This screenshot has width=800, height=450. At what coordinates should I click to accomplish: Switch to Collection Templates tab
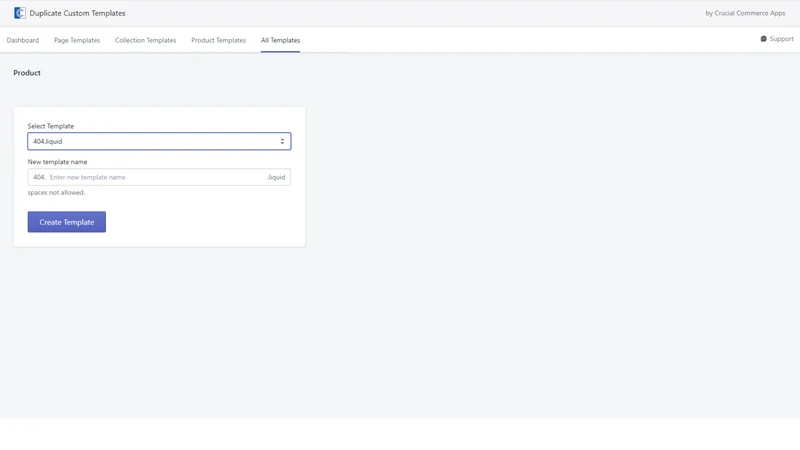point(145,40)
